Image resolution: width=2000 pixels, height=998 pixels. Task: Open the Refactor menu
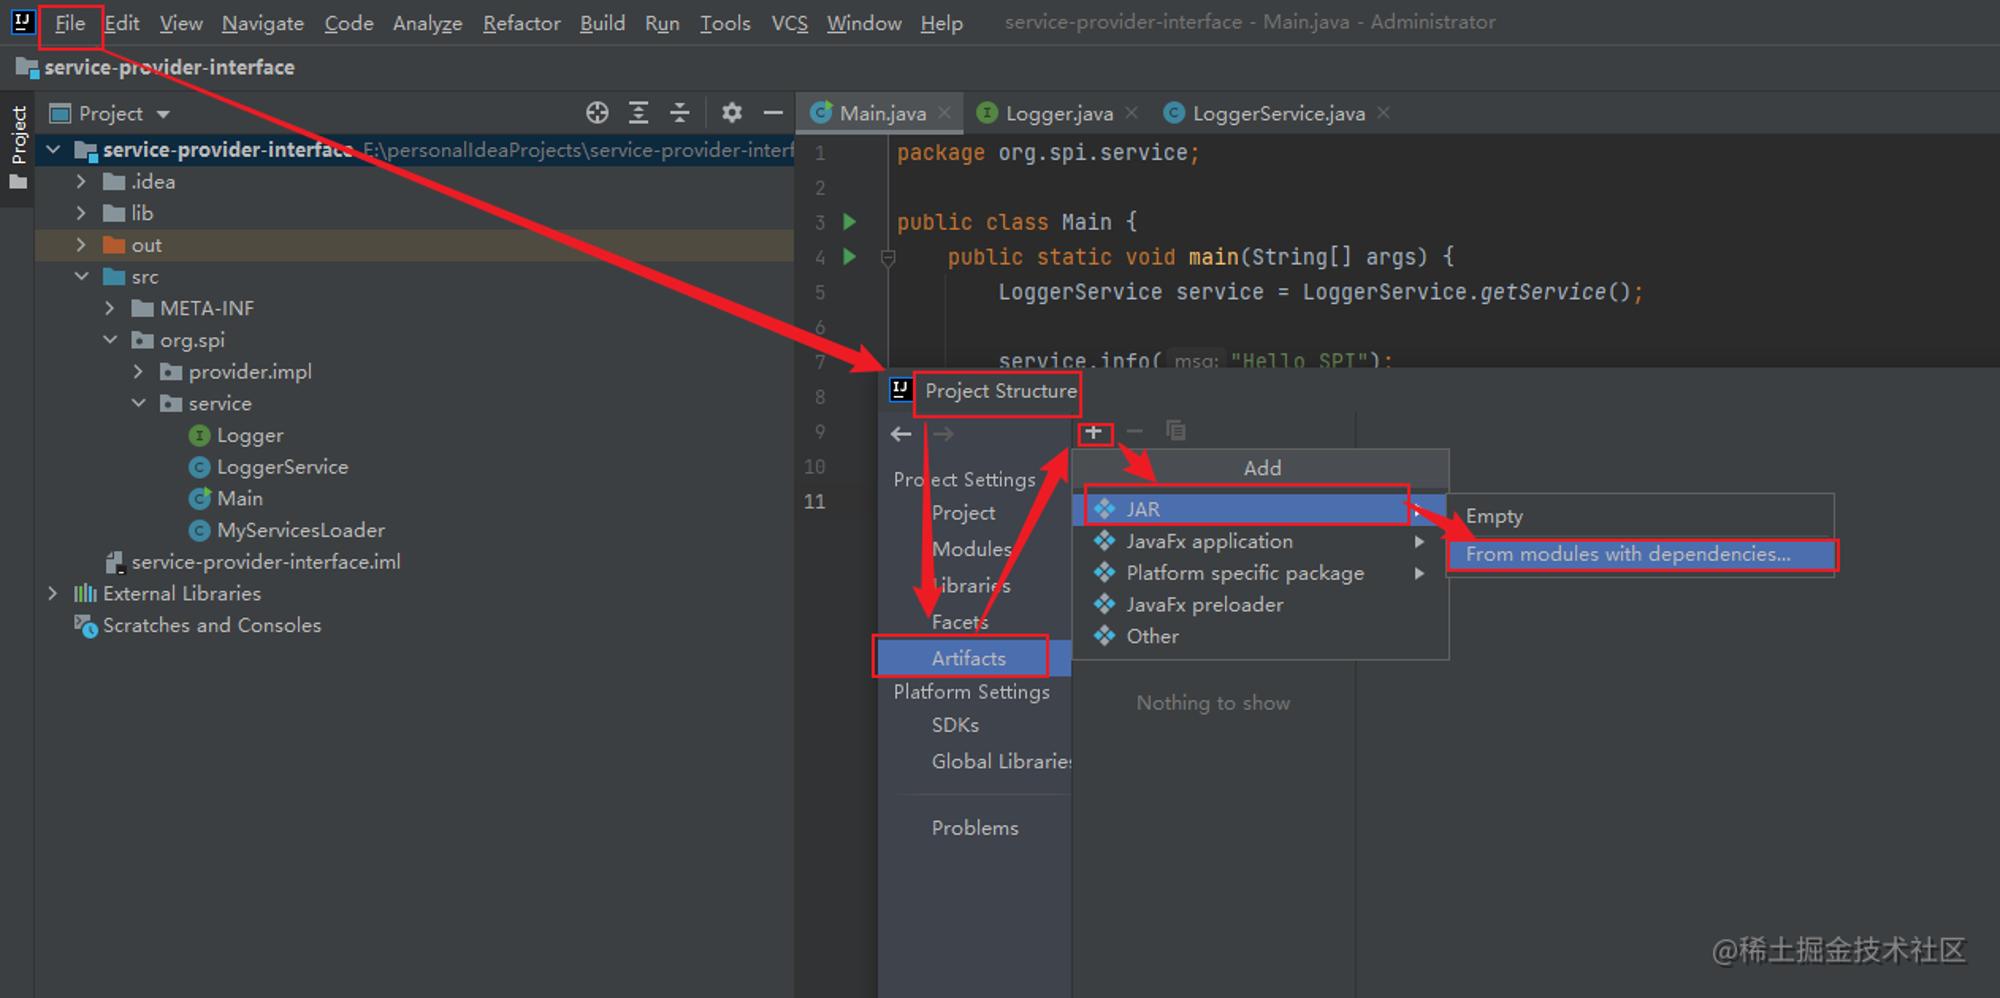[521, 23]
